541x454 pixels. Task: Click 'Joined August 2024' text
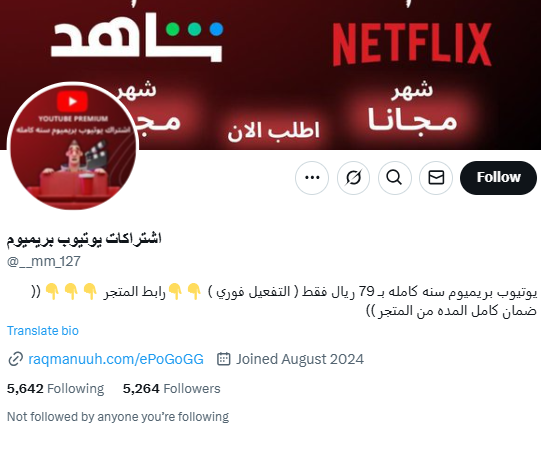pos(300,359)
